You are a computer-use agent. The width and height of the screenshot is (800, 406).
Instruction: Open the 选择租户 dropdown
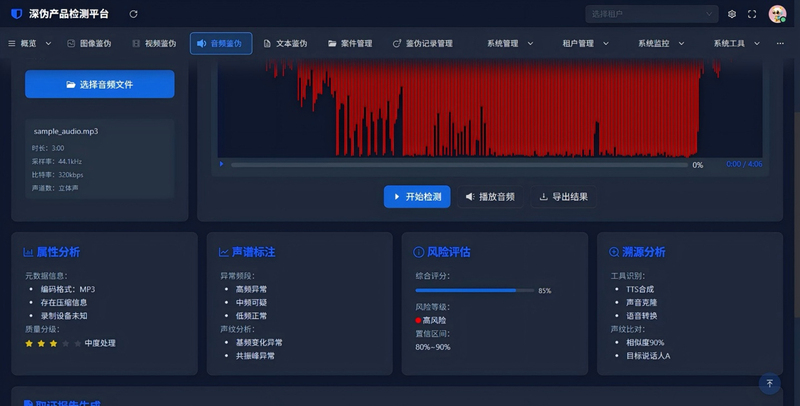click(x=652, y=14)
